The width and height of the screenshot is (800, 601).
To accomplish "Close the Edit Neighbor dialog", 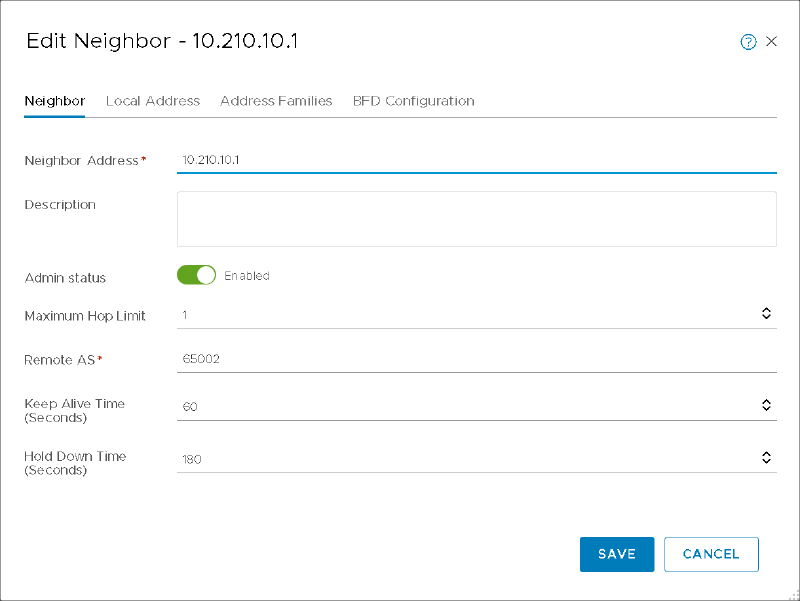I will click(771, 41).
